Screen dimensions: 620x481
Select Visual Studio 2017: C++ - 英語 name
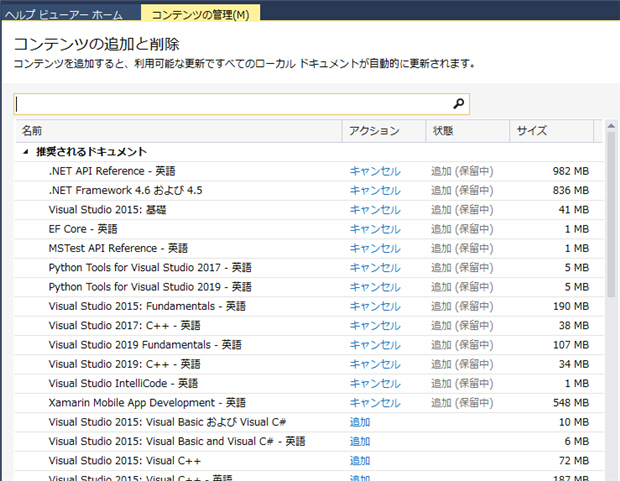(x=125, y=326)
